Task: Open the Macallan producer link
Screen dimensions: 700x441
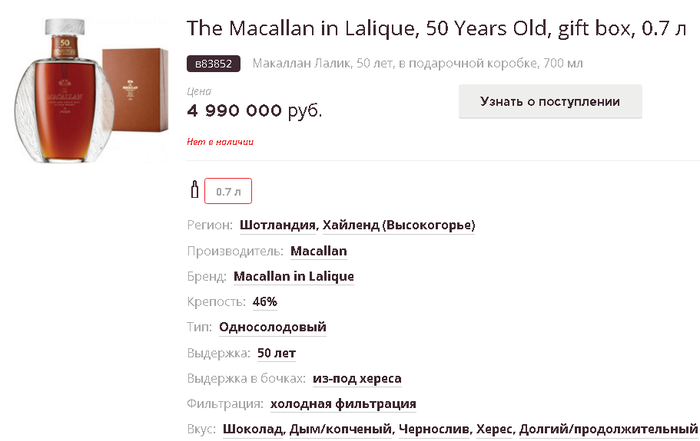Action: pyautogui.click(x=319, y=251)
